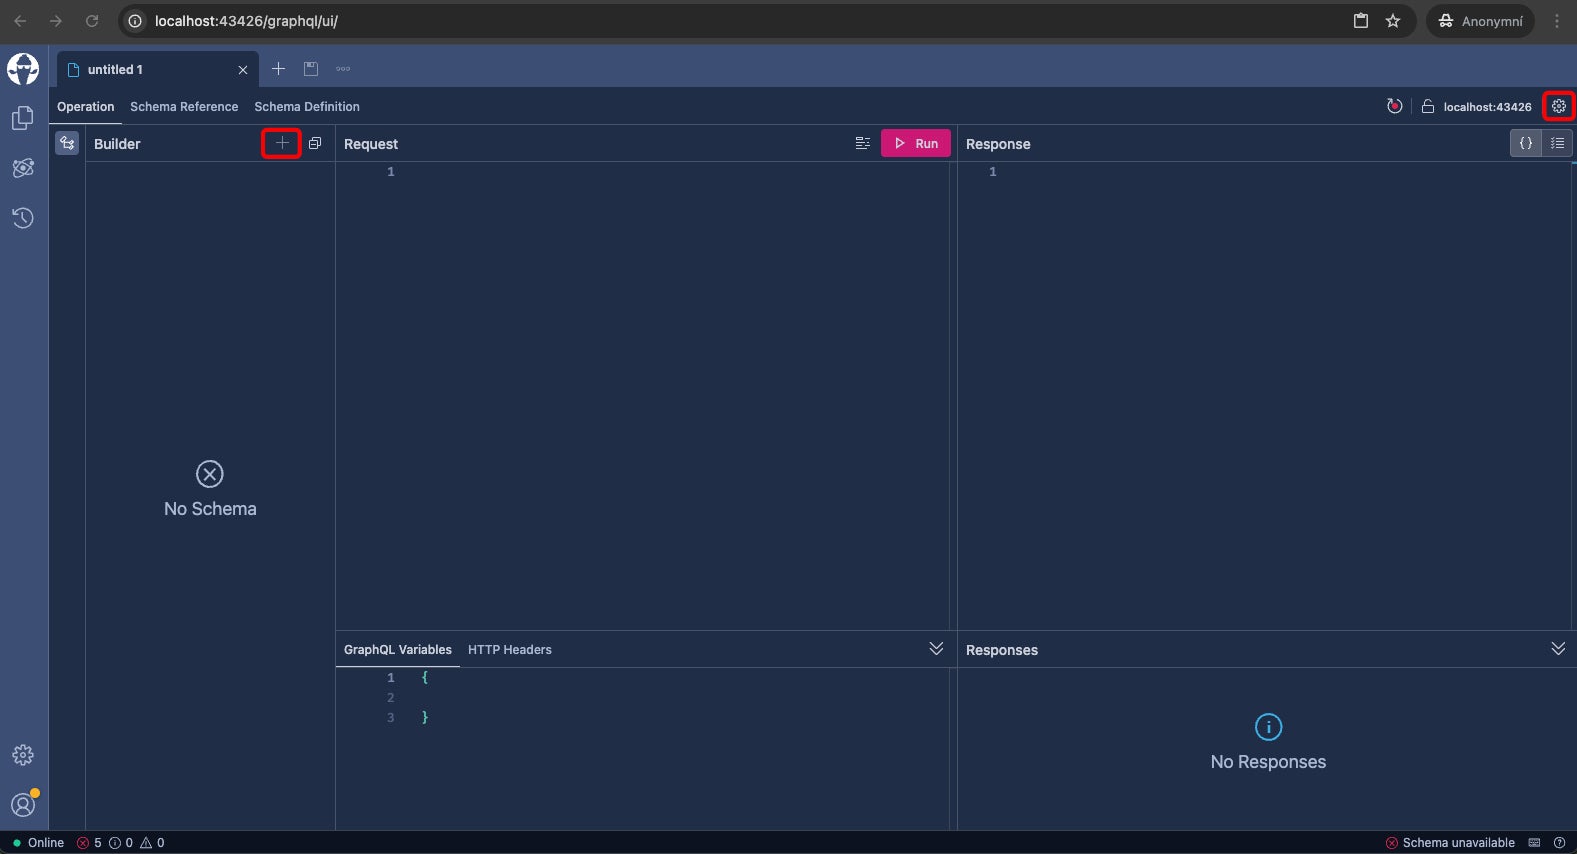Viewport: 1577px width, 854px height.
Task: Open the documents collection sidebar icon
Action: tap(23, 119)
